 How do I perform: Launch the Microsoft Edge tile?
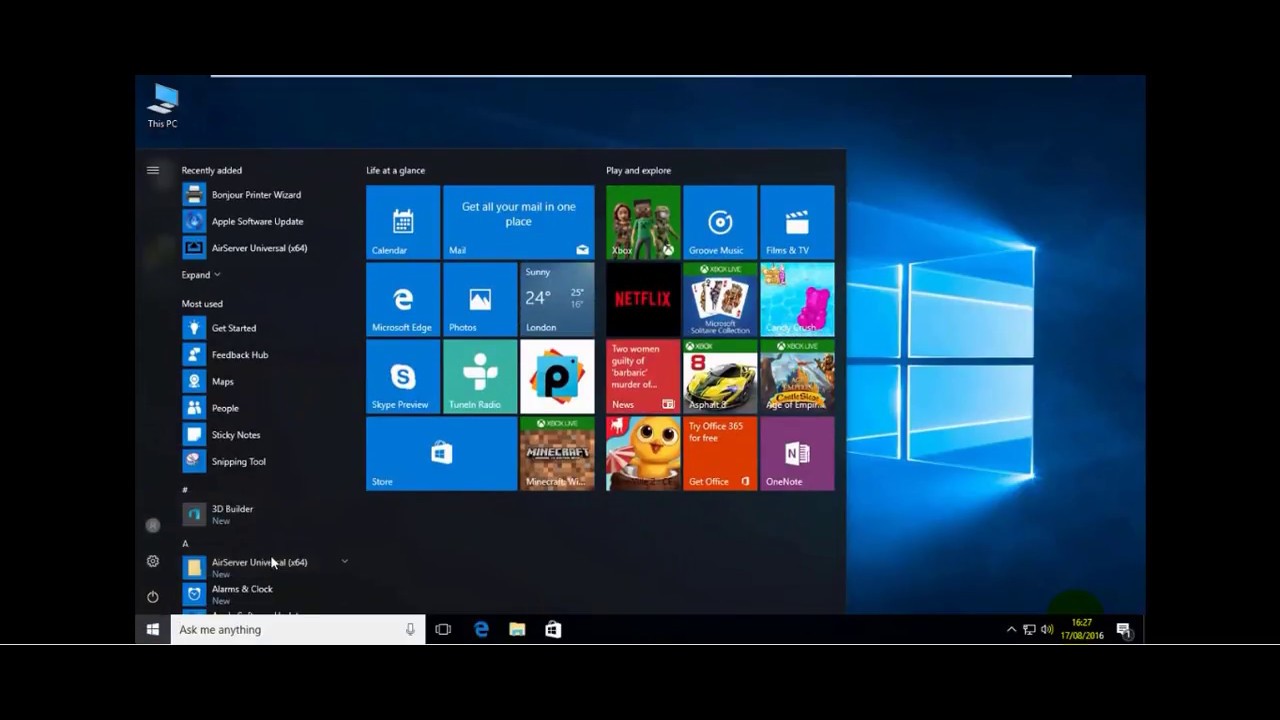(403, 299)
